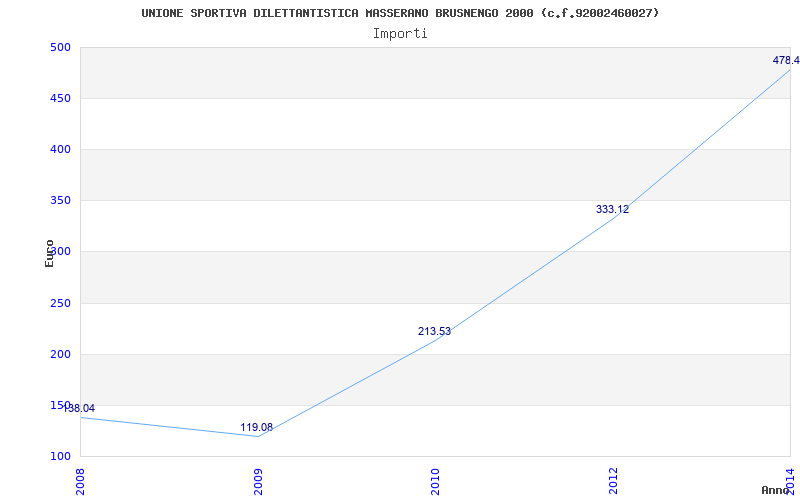Click the 250 y-axis label
Screen dimensions: 800x500
tap(60, 304)
